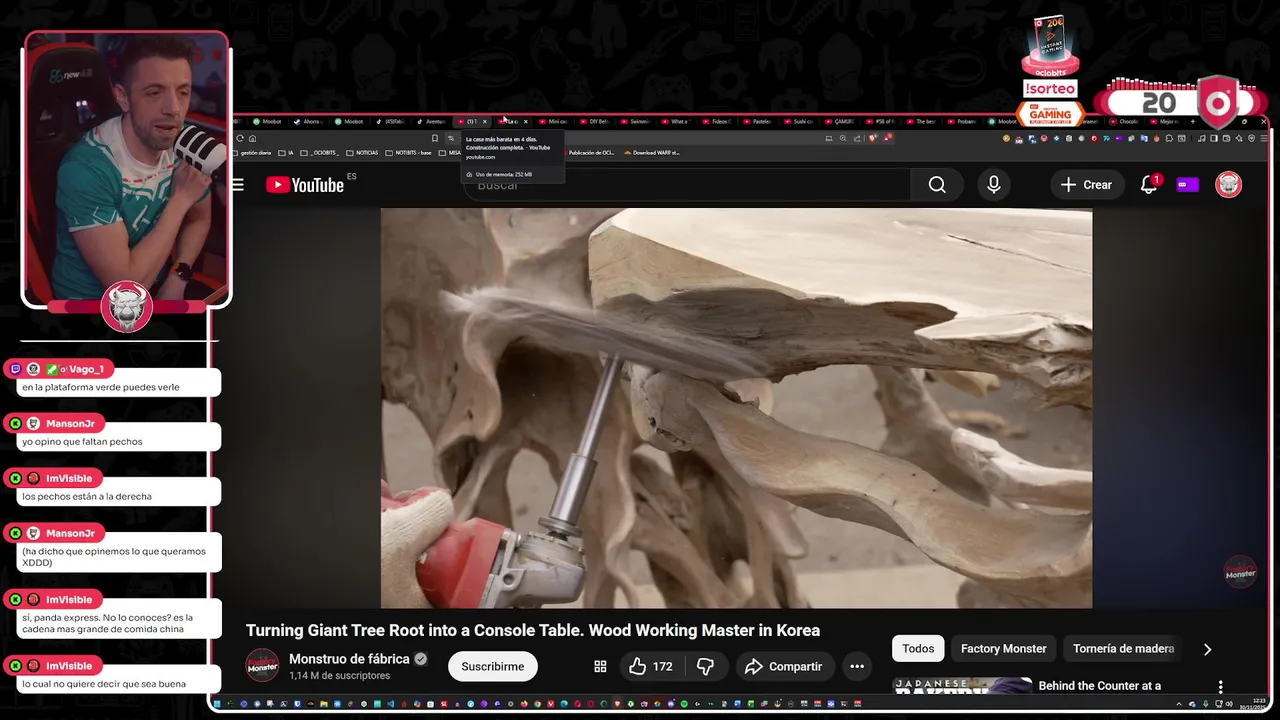
Task: Dislike the video with the thumbs-down
Action: point(705,666)
